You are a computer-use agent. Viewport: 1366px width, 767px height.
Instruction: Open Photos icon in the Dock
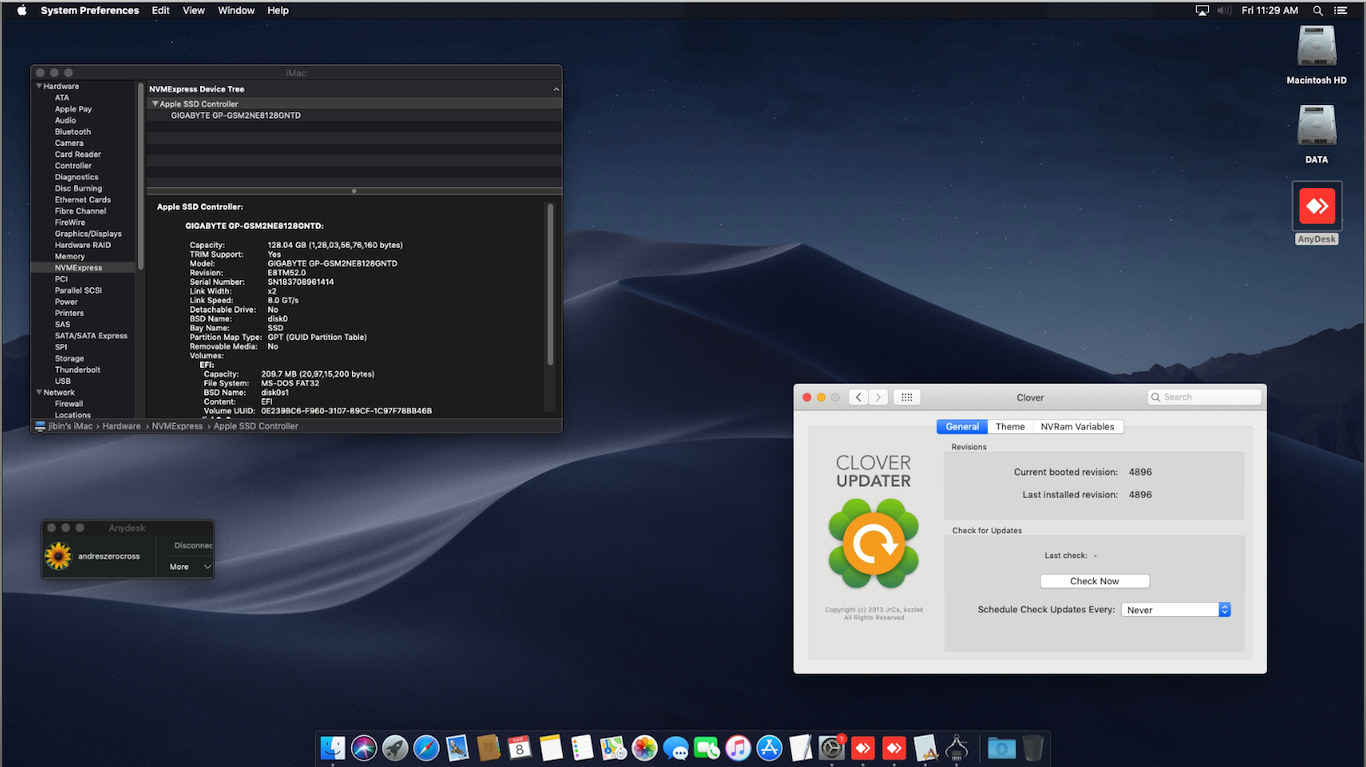click(x=644, y=747)
